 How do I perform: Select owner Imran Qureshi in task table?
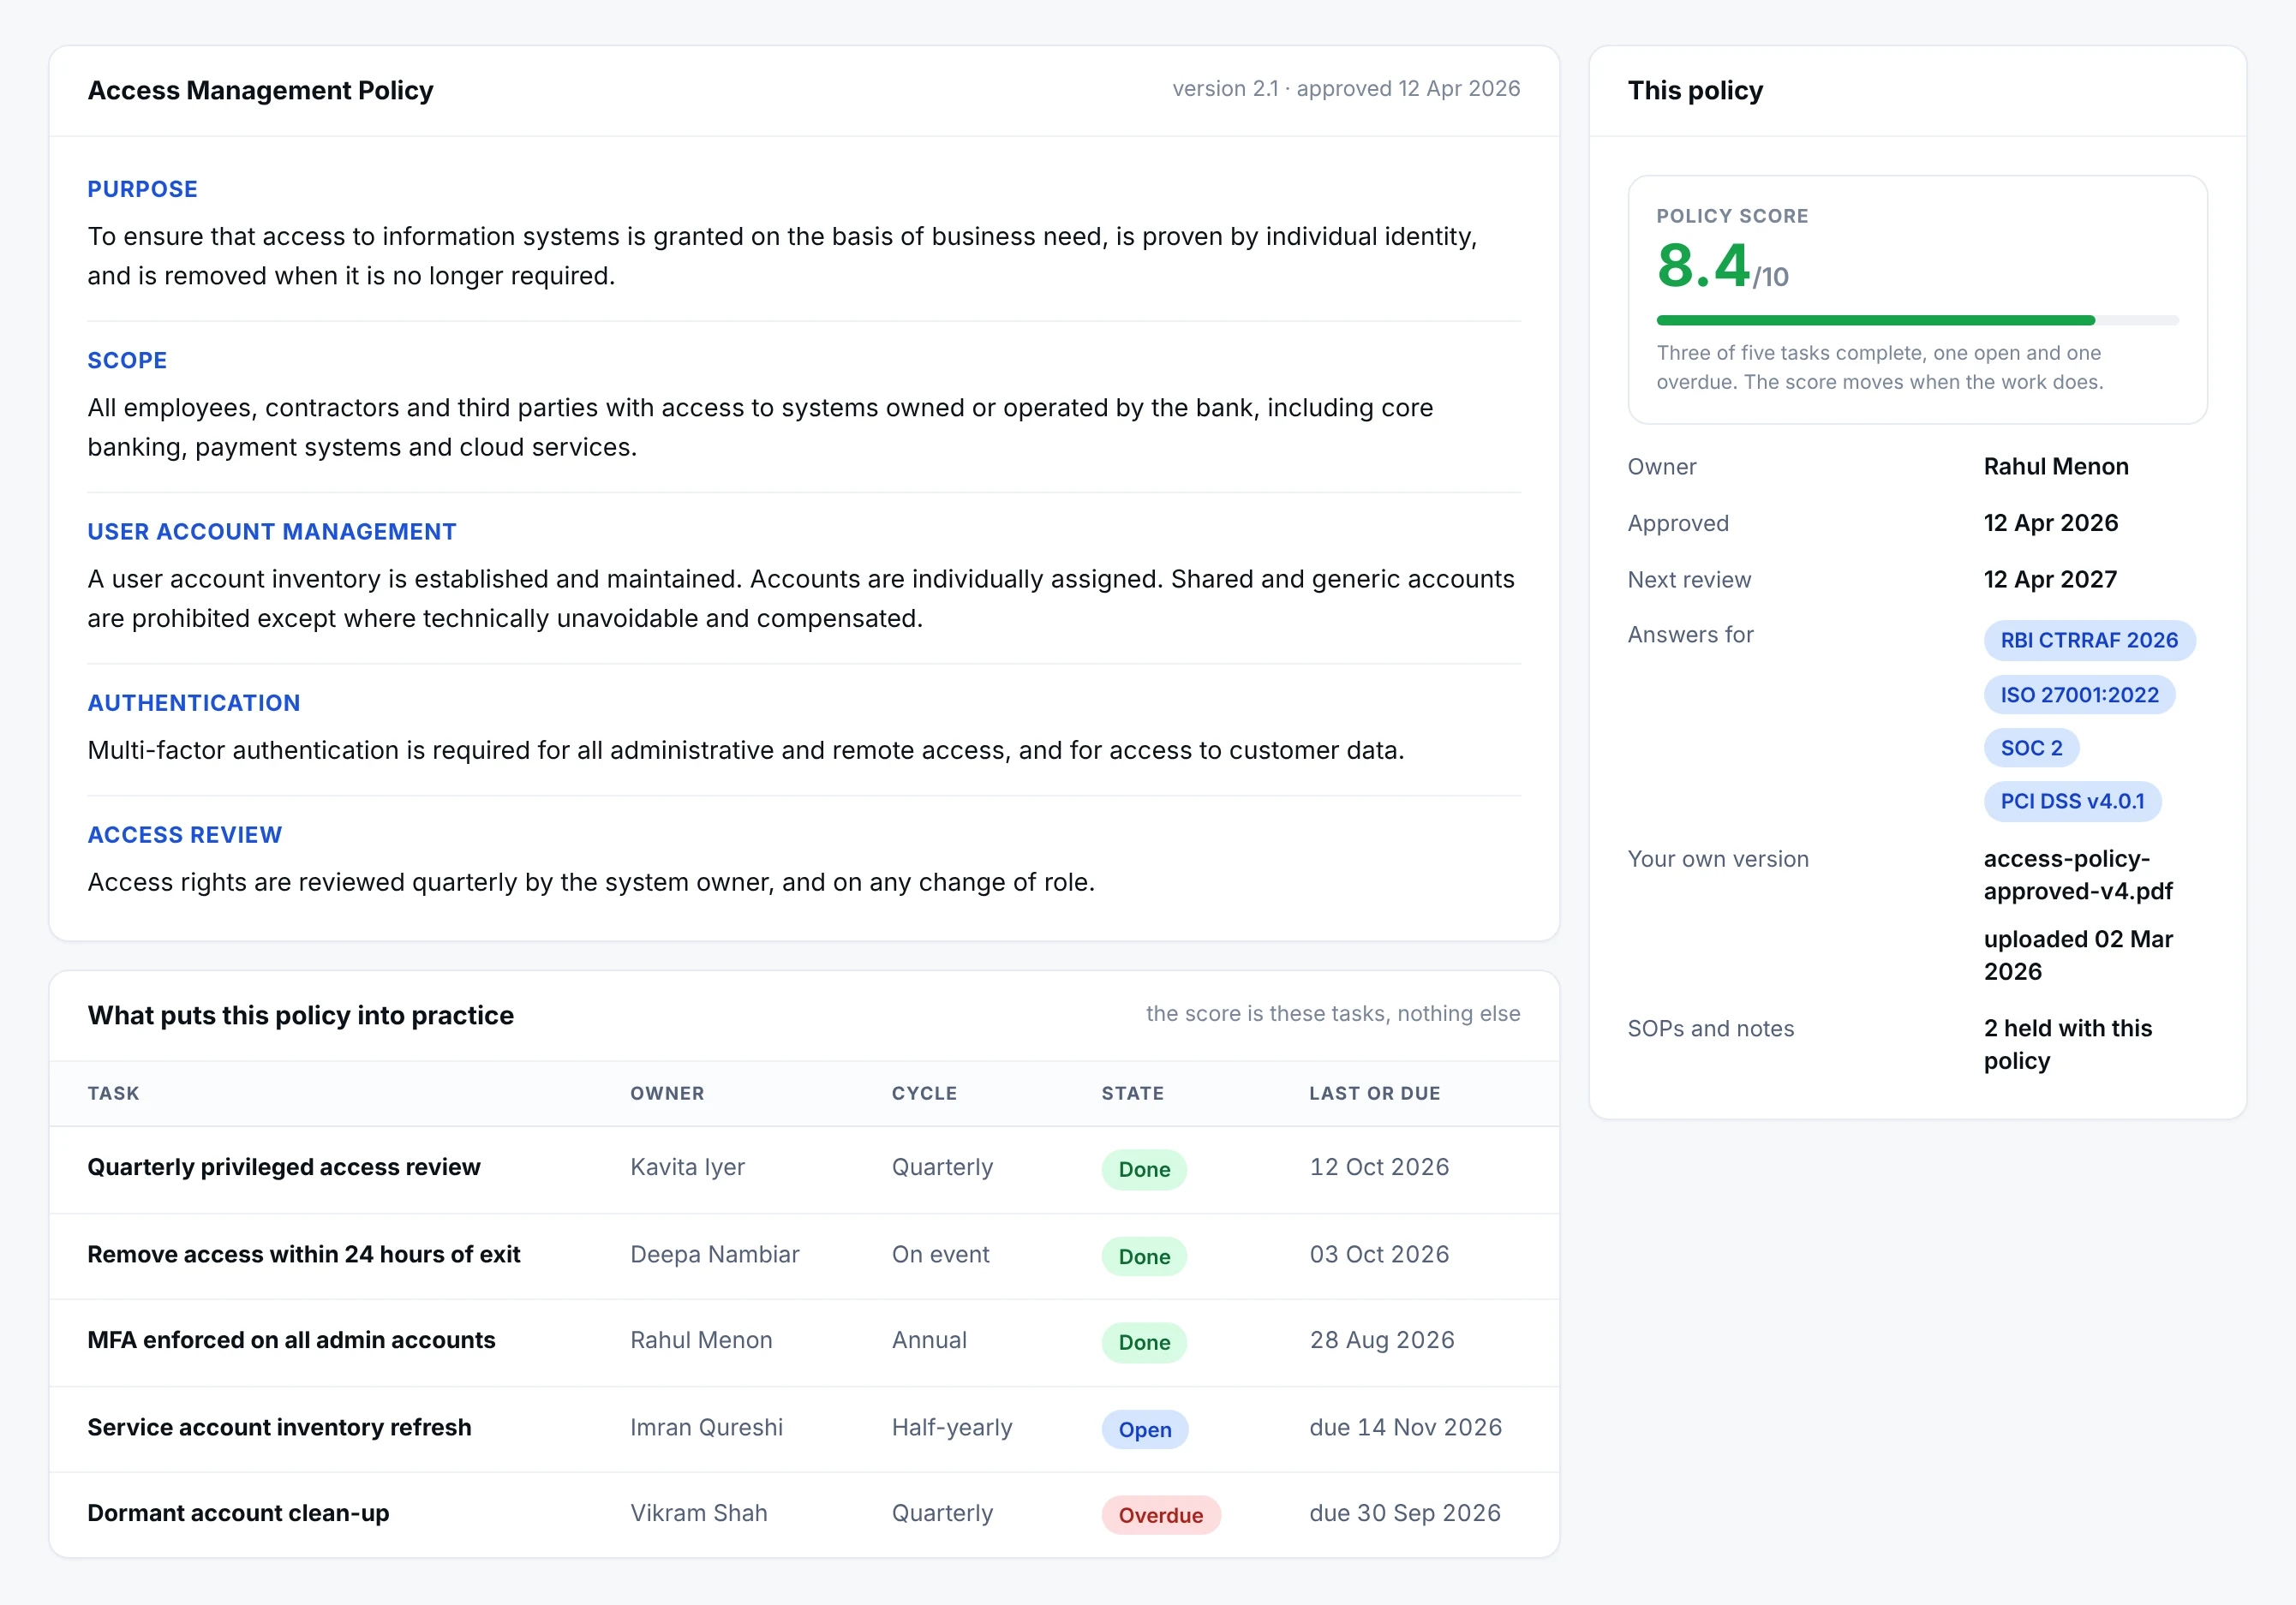pyautogui.click(x=706, y=1427)
